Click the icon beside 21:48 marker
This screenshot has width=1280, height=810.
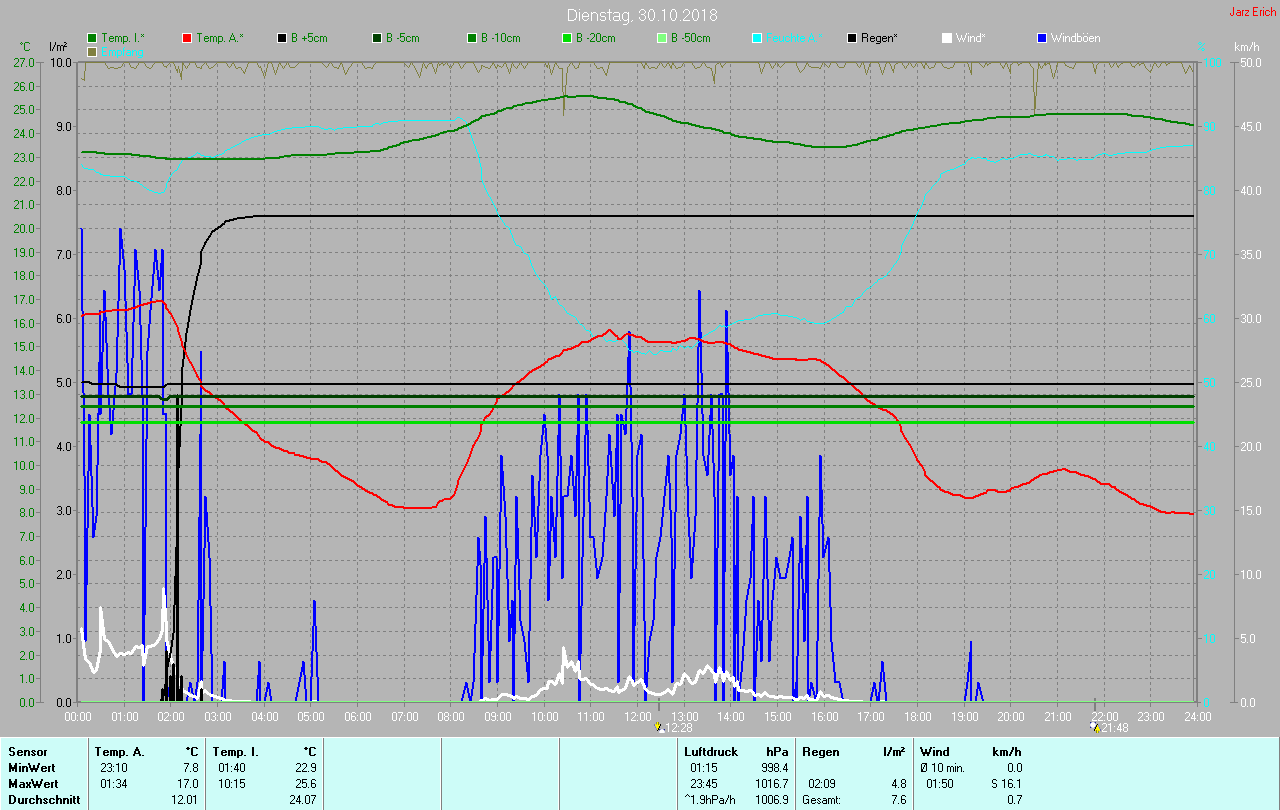(x=1094, y=727)
